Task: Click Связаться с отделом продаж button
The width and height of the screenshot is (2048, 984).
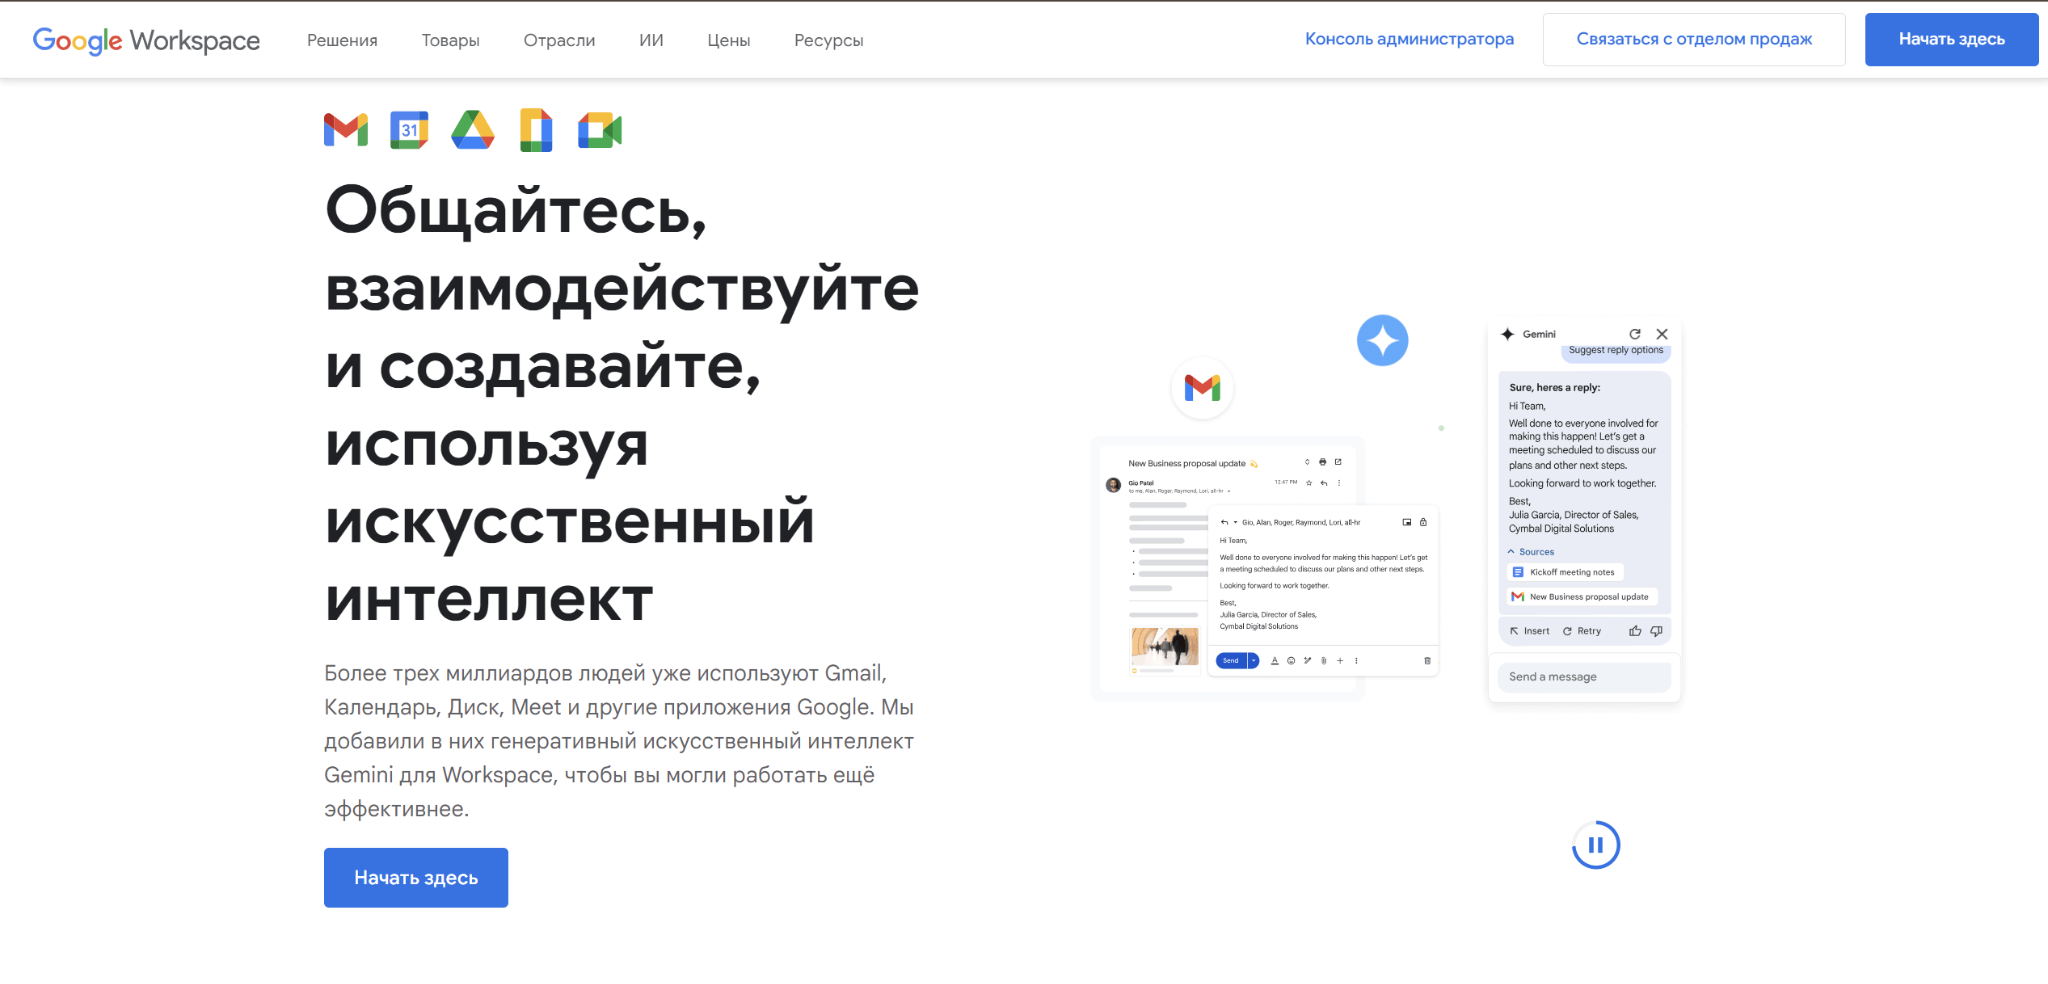Action: [x=1694, y=39]
